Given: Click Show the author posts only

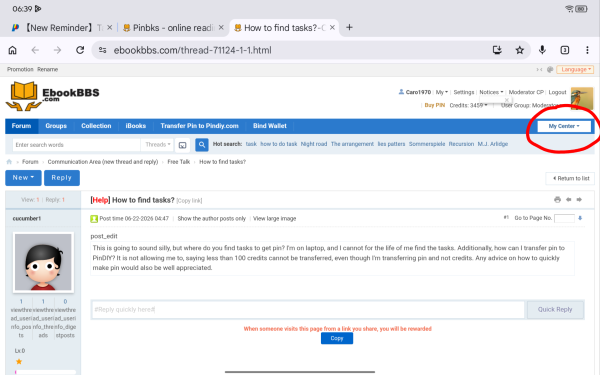Looking at the screenshot, I should coord(212,218).
